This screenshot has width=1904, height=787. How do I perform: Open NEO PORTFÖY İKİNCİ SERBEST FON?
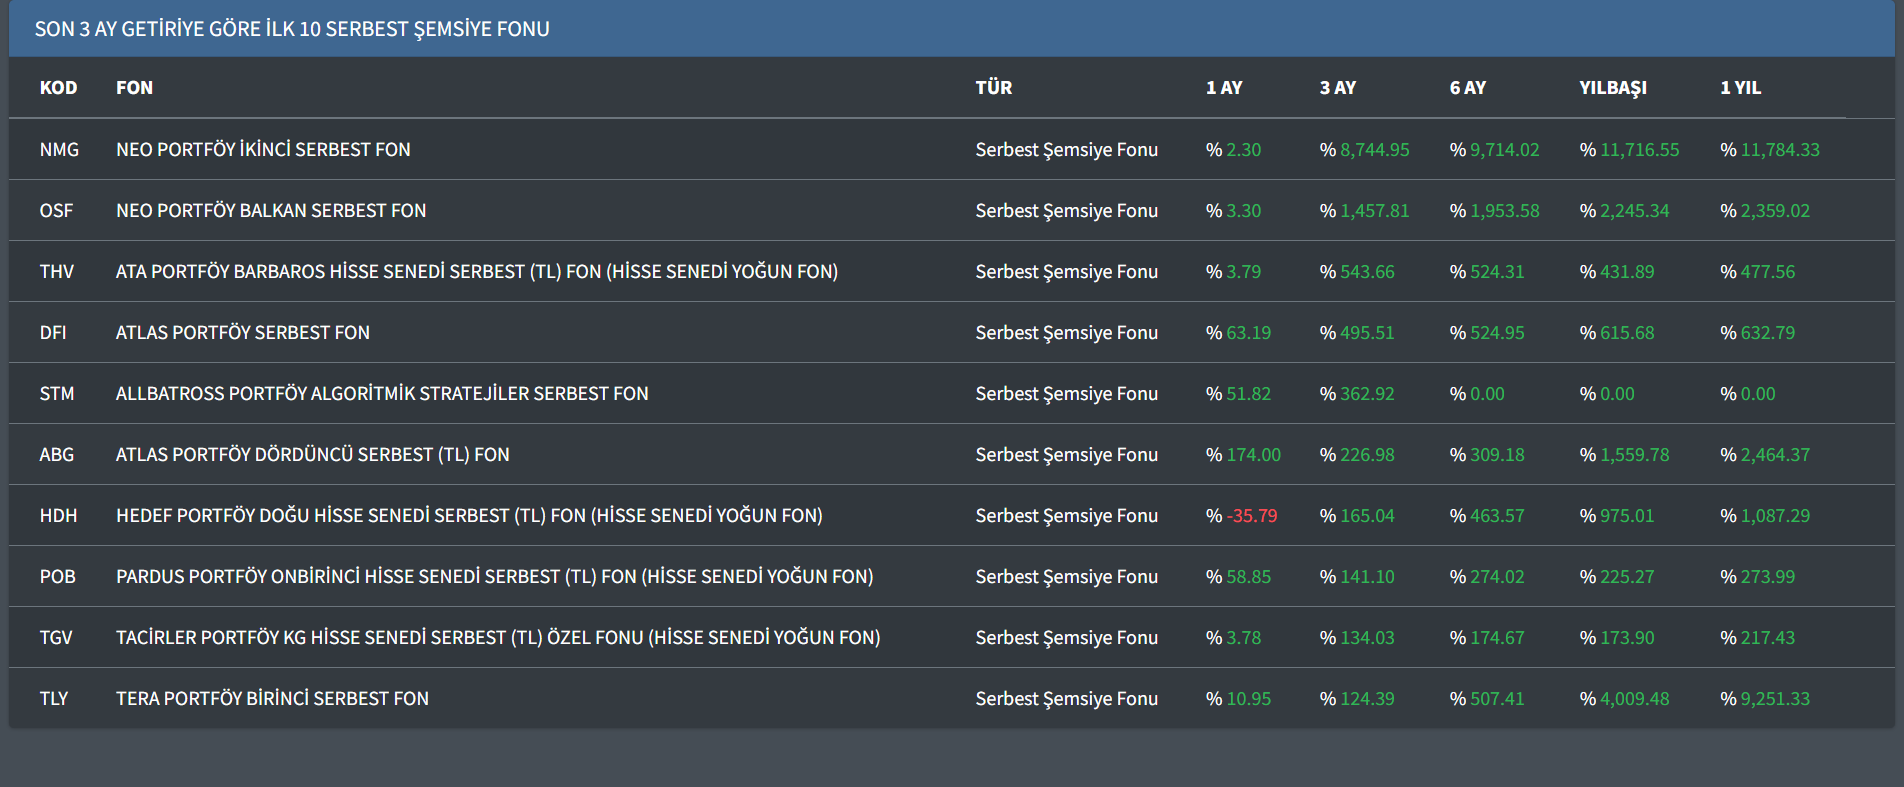263,150
